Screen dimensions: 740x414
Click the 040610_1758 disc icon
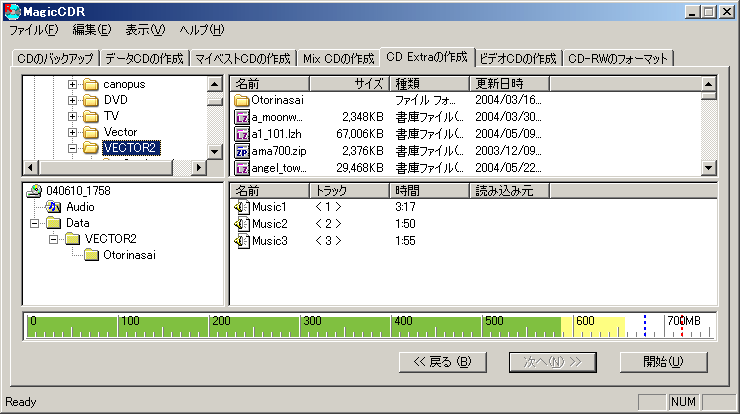click(34, 191)
